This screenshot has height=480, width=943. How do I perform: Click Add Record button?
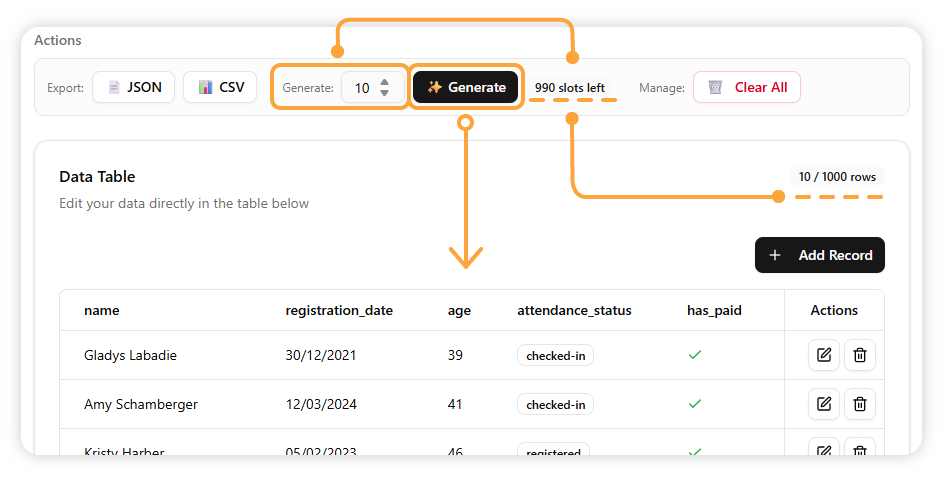pos(820,255)
